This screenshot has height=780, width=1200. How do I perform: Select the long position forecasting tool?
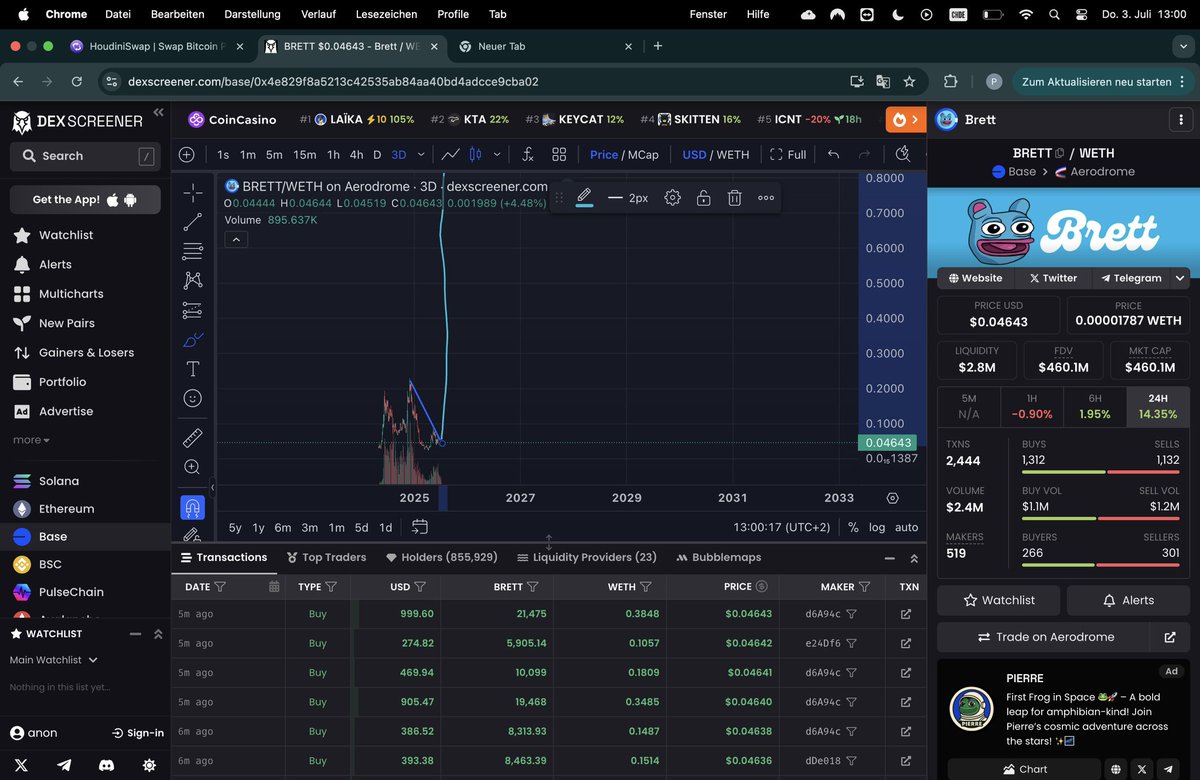193,310
